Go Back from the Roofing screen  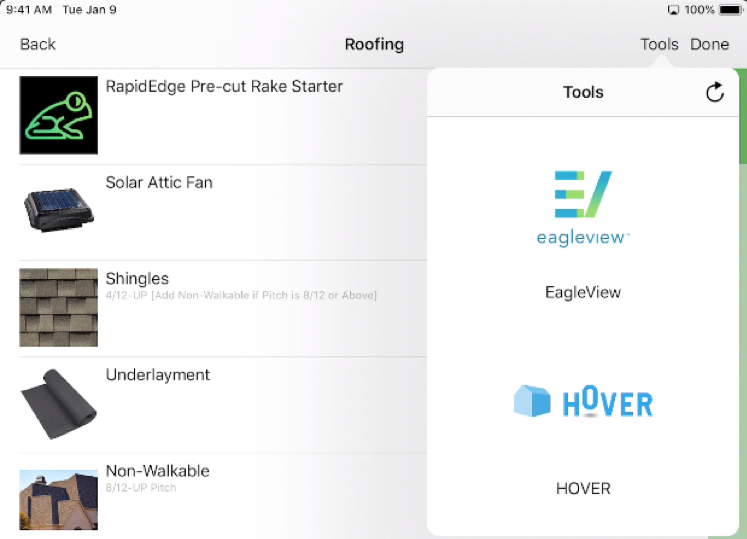[38, 44]
